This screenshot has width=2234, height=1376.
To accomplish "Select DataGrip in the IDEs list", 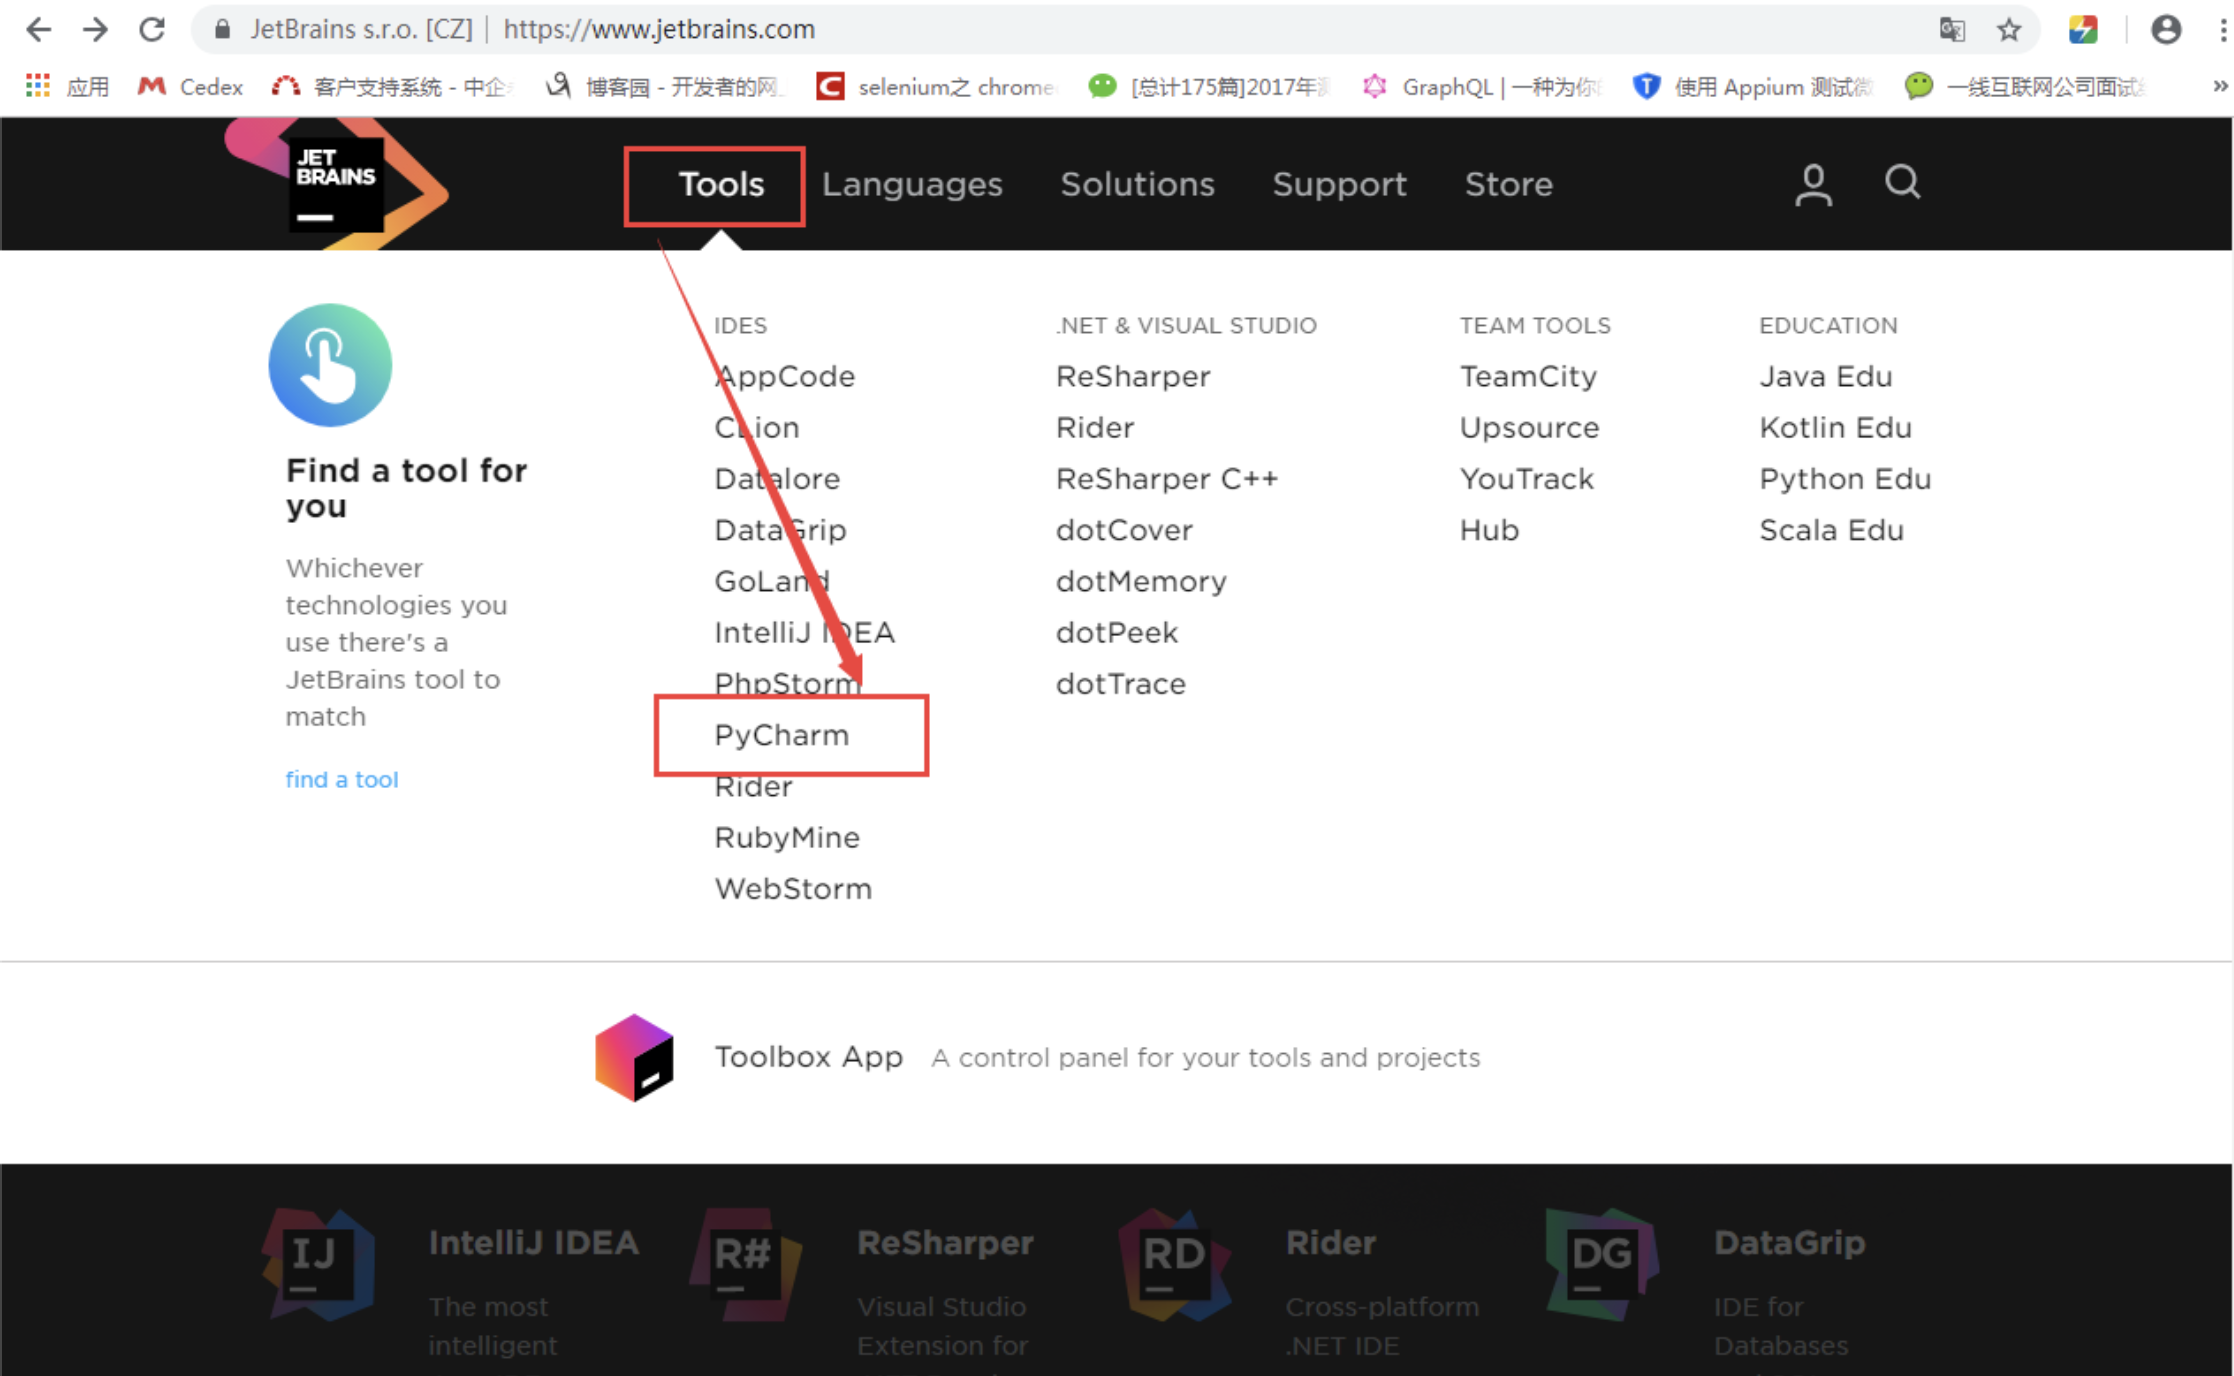I will pos(780,530).
